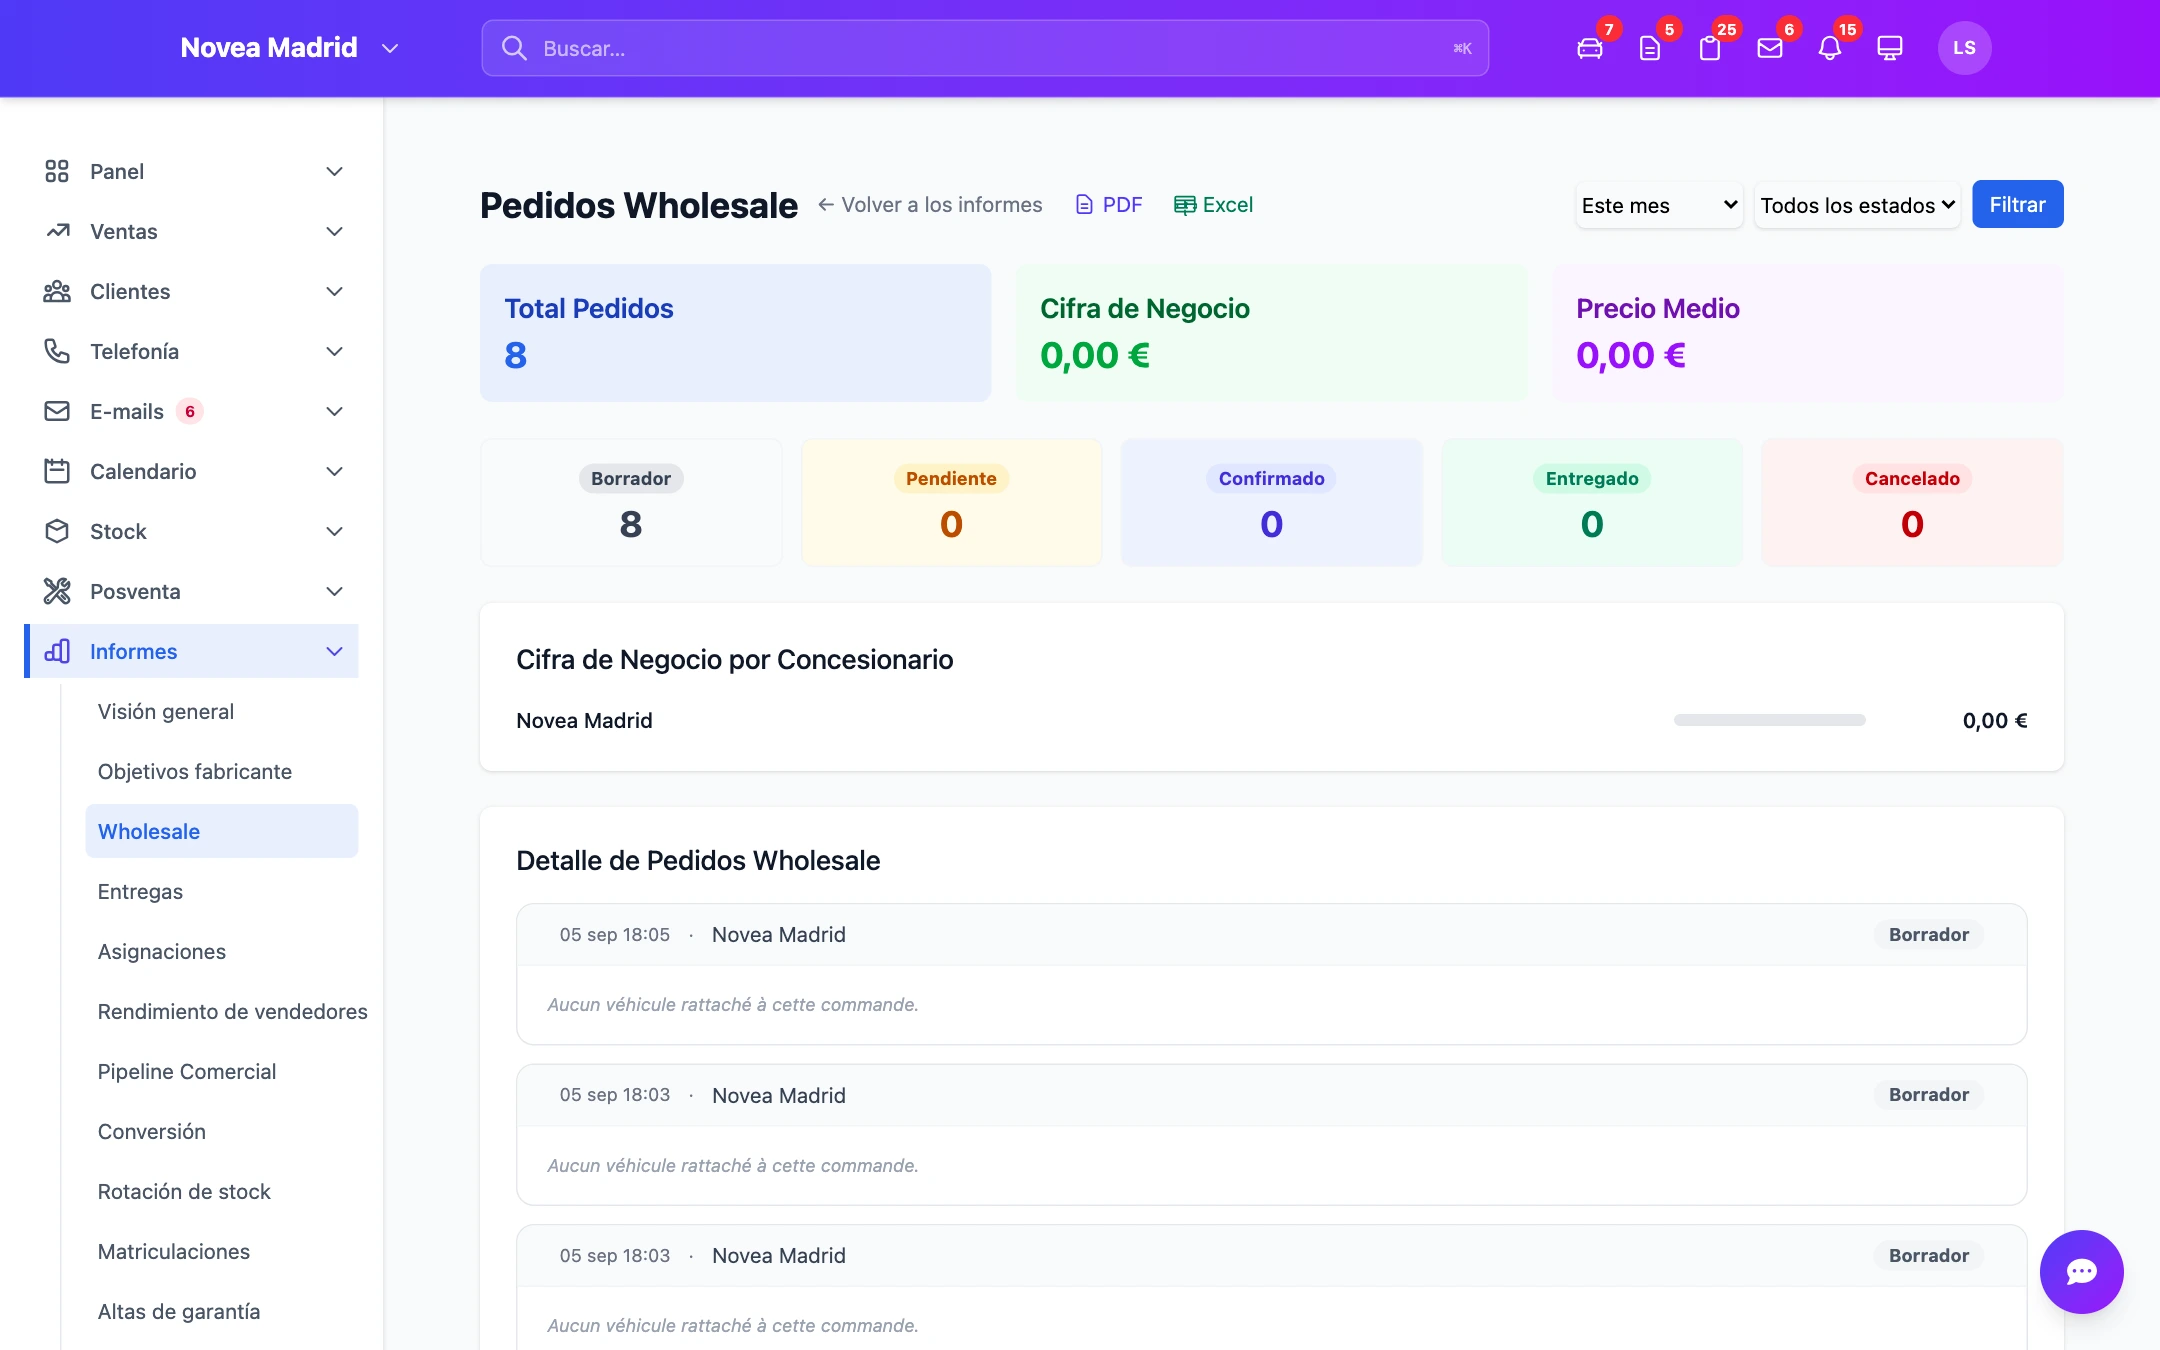Expand the Stock sidebar section
The image size is (2160, 1350).
192,531
